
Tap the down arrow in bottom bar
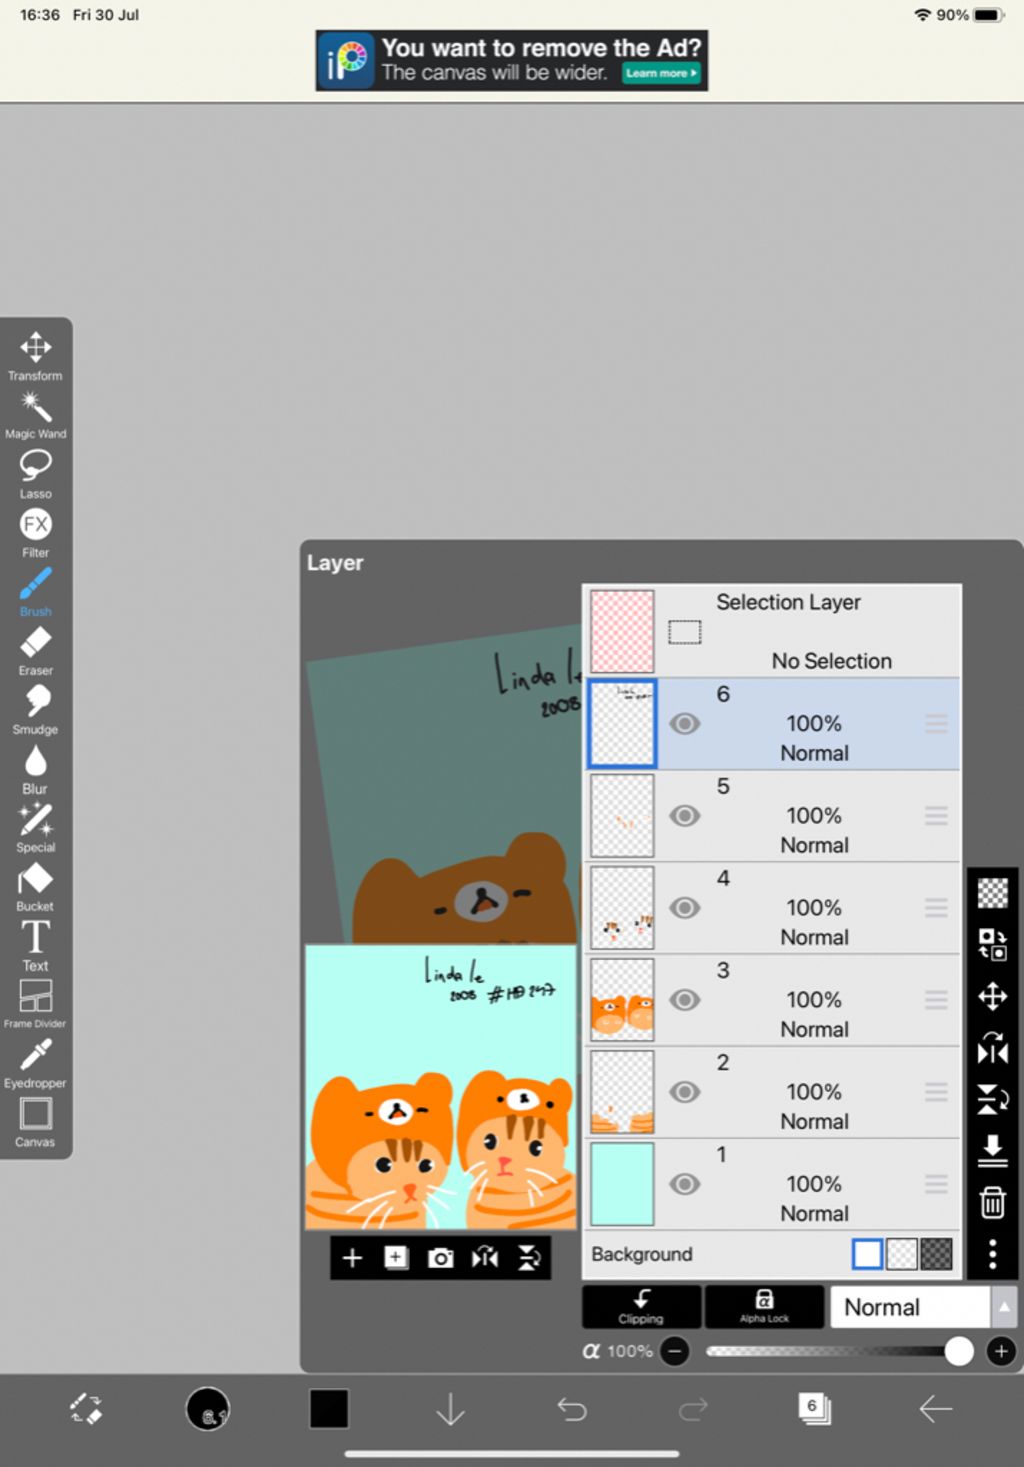451,1409
